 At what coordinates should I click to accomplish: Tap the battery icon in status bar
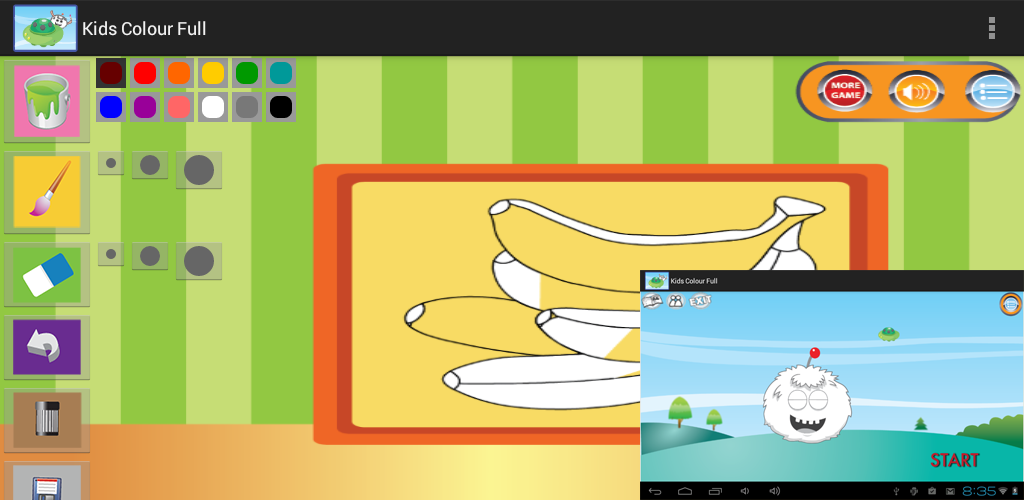point(1016,491)
